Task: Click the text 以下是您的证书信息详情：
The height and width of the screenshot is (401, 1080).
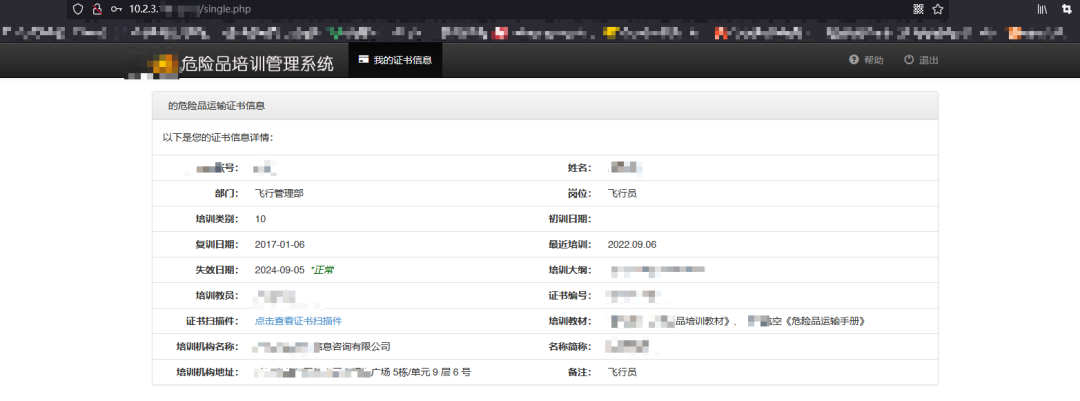Action: [x=218, y=137]
